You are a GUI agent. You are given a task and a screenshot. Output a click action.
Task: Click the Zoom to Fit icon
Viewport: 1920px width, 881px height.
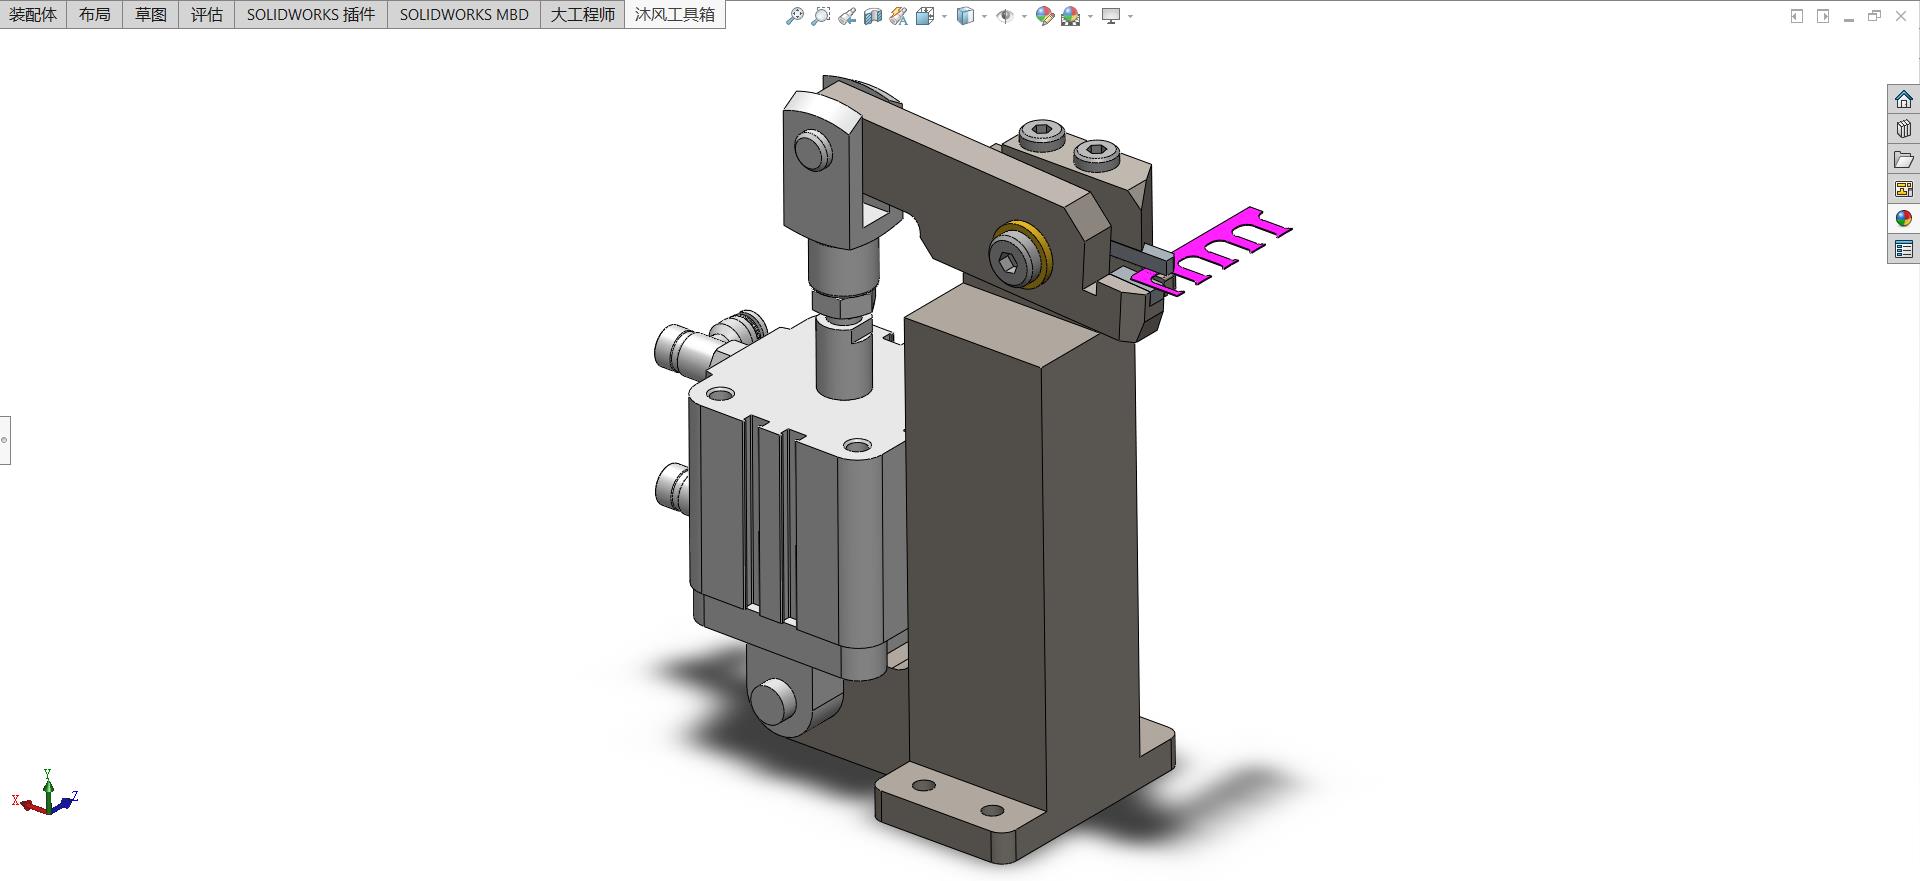click(795, 16)
